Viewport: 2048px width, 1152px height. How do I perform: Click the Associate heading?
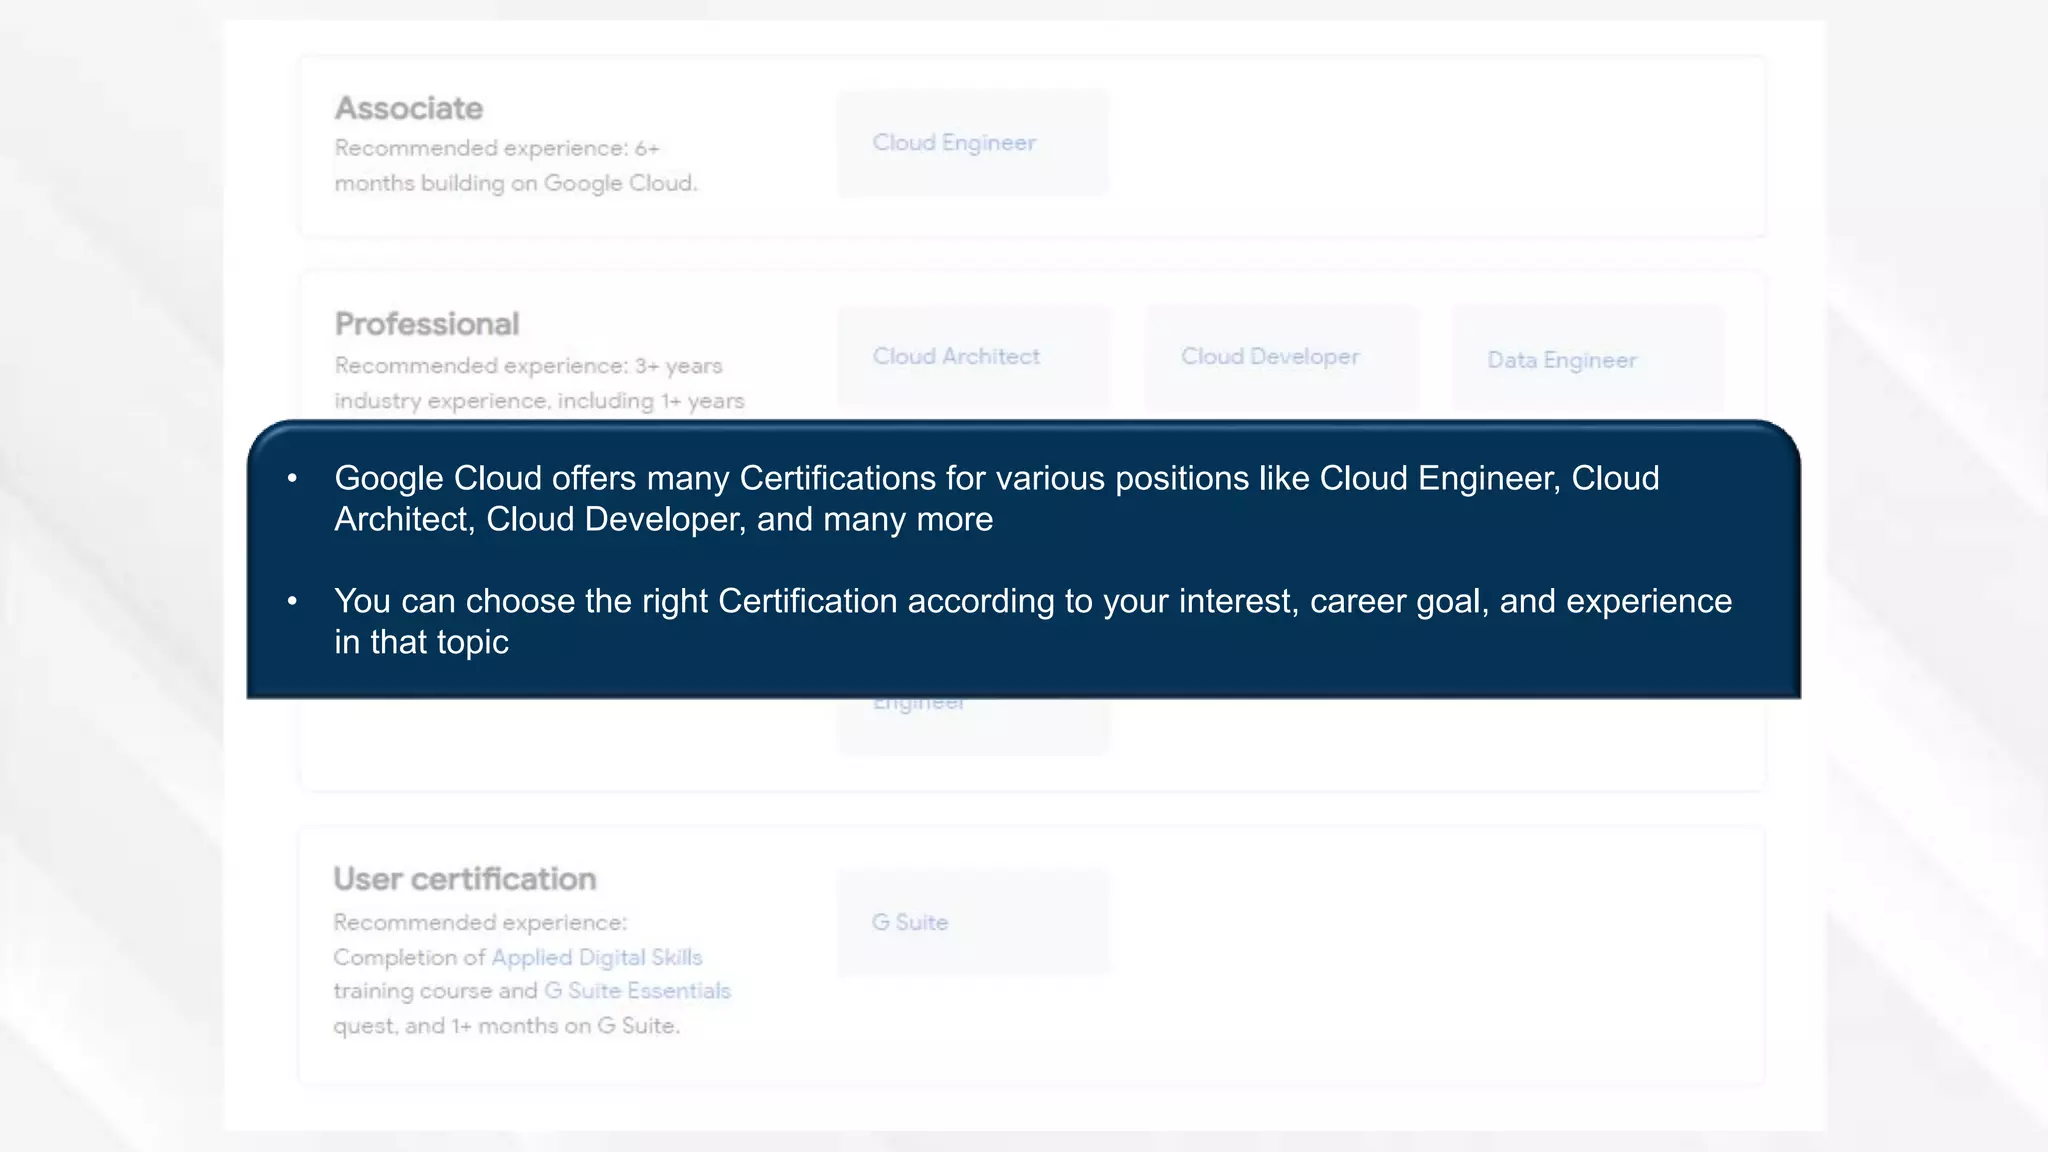click(x=409, y=108)
